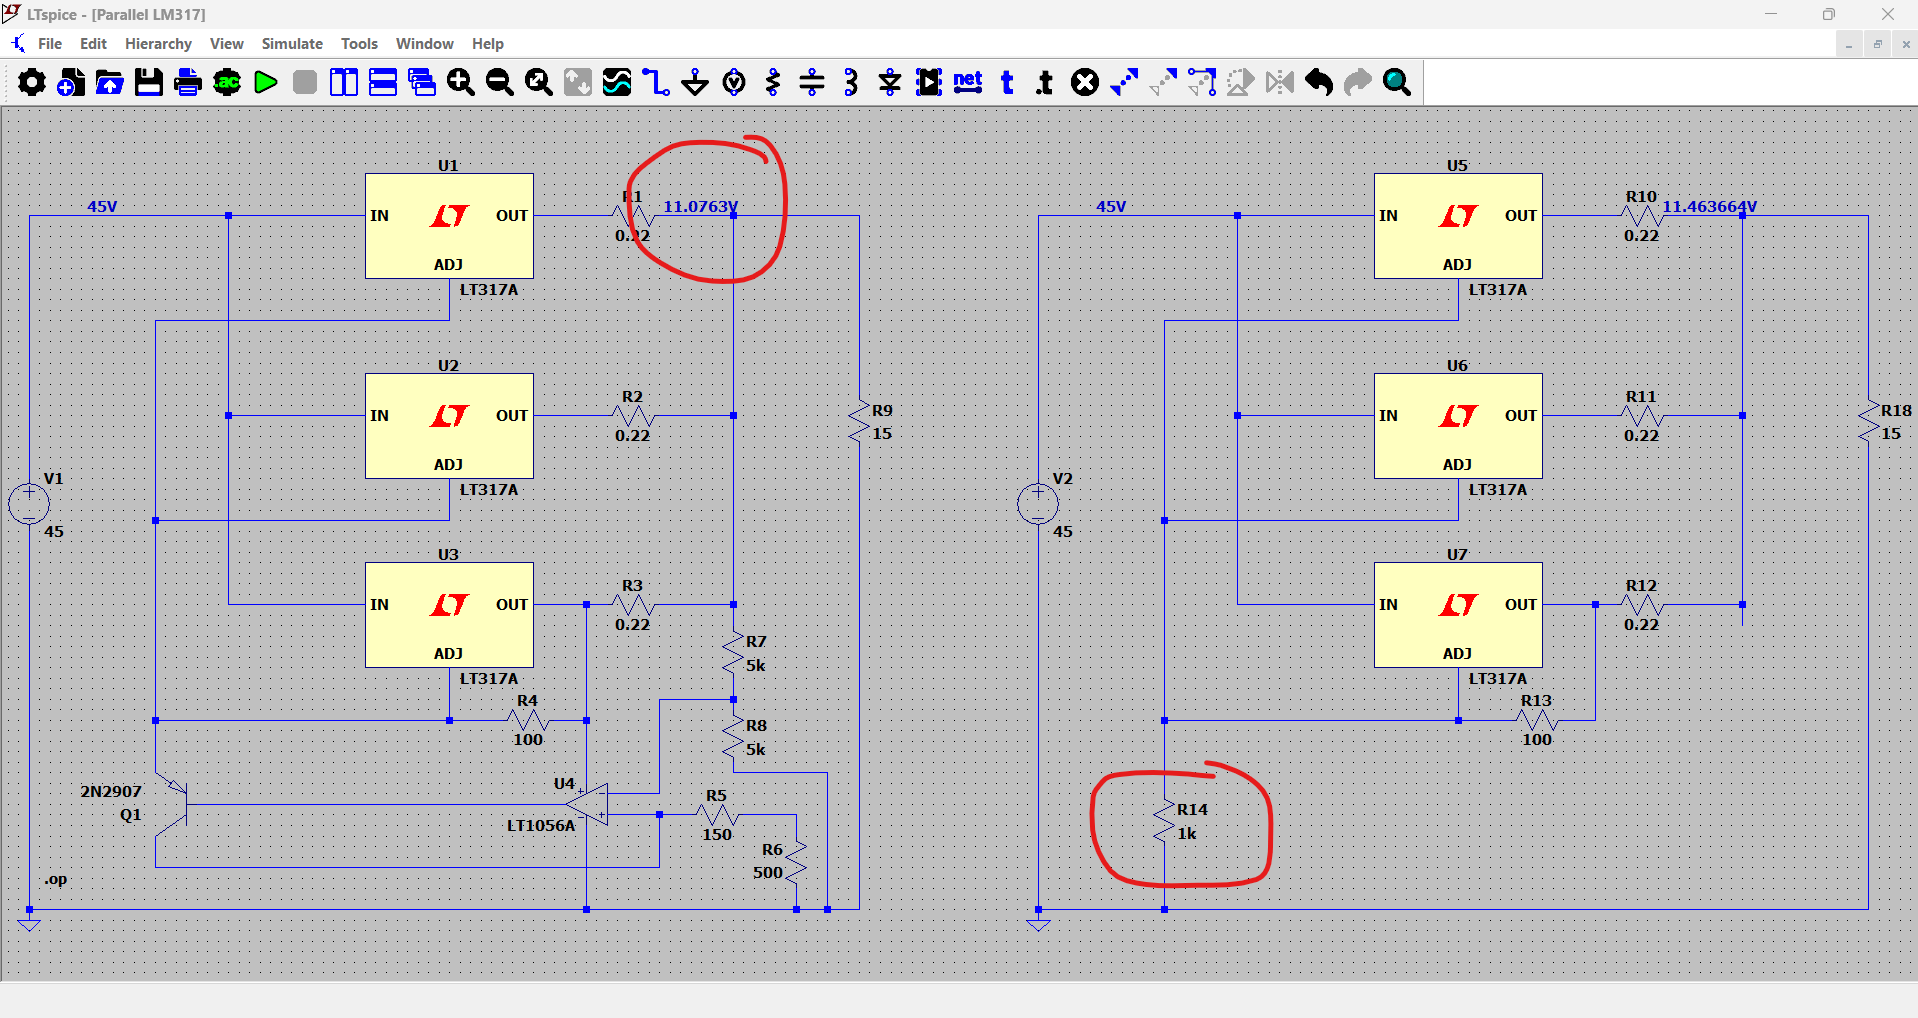The height and width of the screenshot is (1018, 1918).
Task: Open the Tools menu
Action: click(x=359, y=44)
